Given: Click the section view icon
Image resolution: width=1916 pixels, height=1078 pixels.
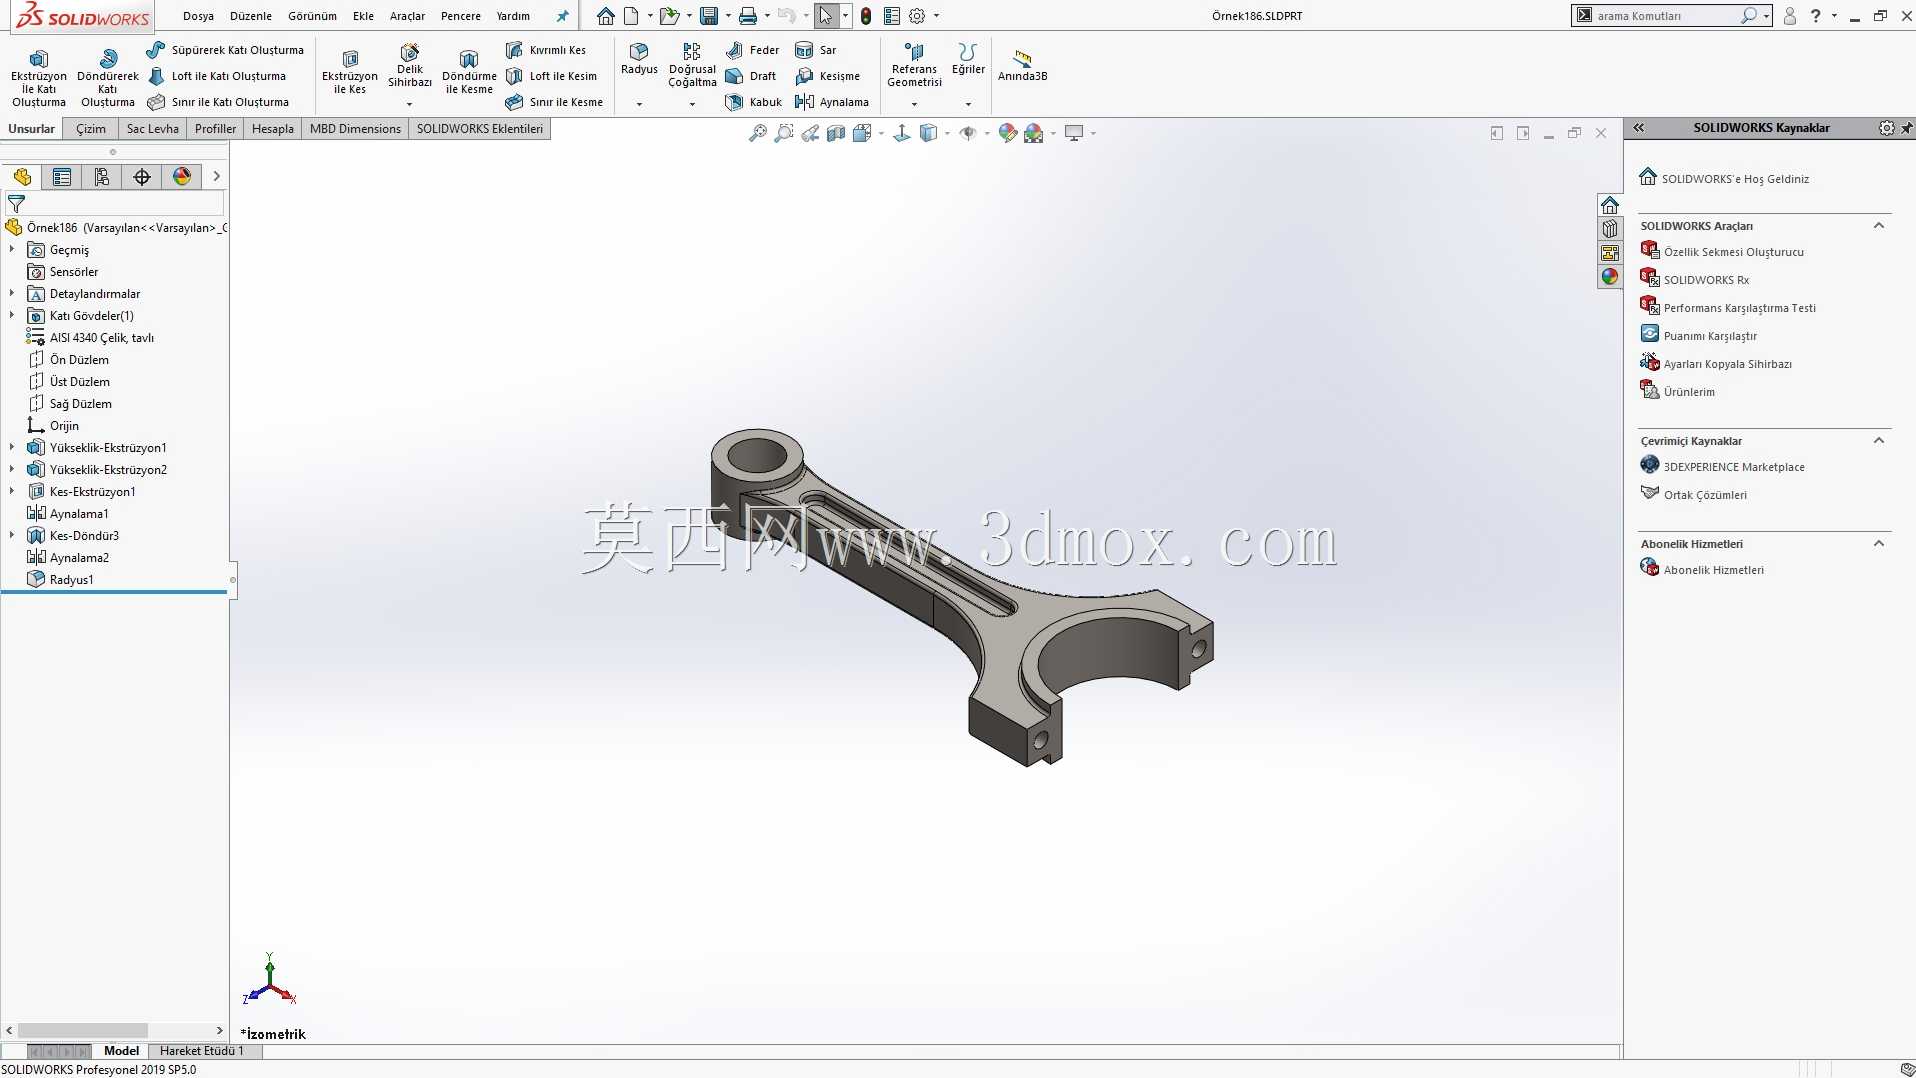Looking at the screenshot, I should click(836, 133).
